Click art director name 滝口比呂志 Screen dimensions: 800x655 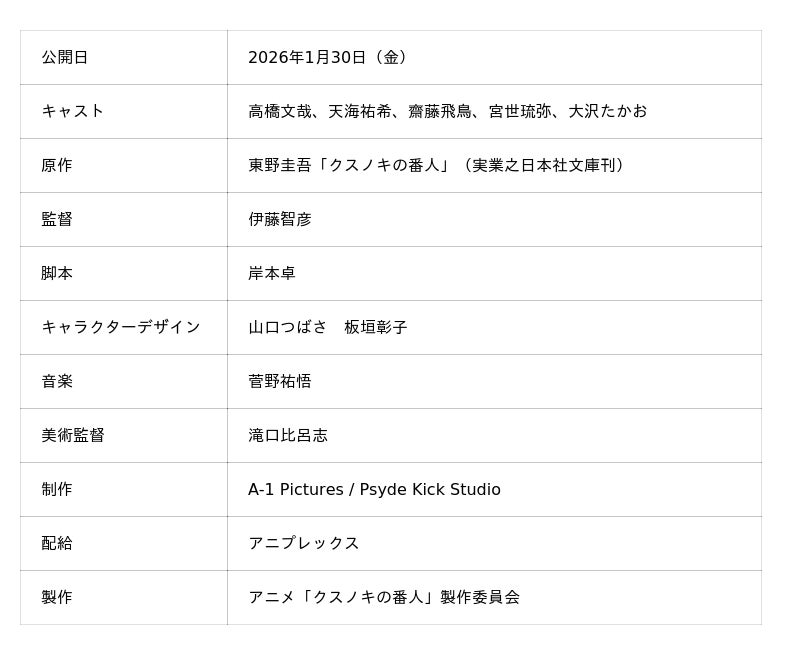[x=288, y=435]
